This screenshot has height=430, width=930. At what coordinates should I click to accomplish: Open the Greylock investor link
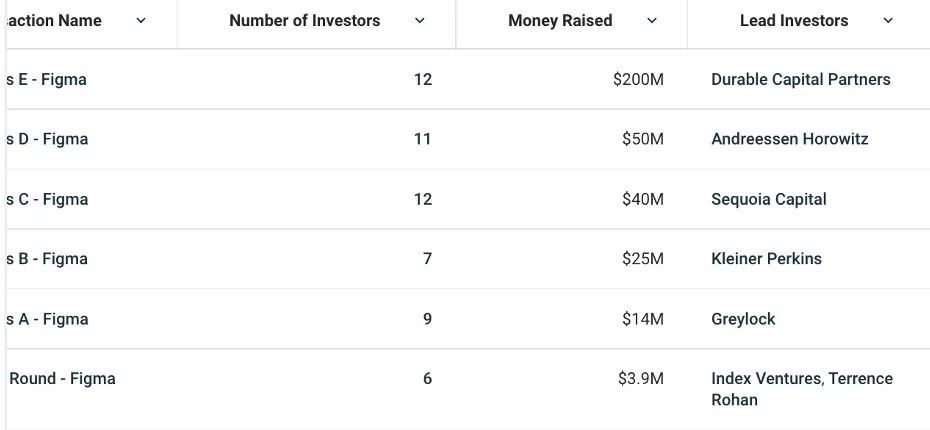[743, 319]
